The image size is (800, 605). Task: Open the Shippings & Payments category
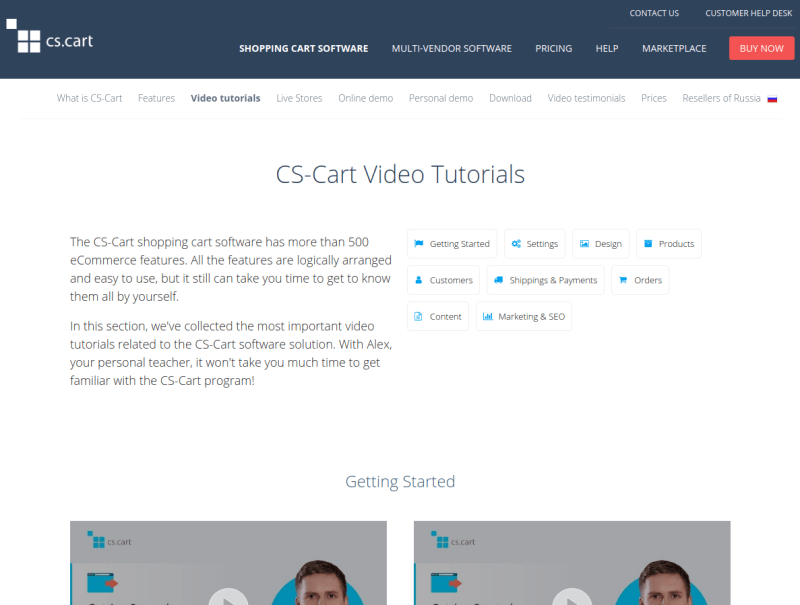545,280
